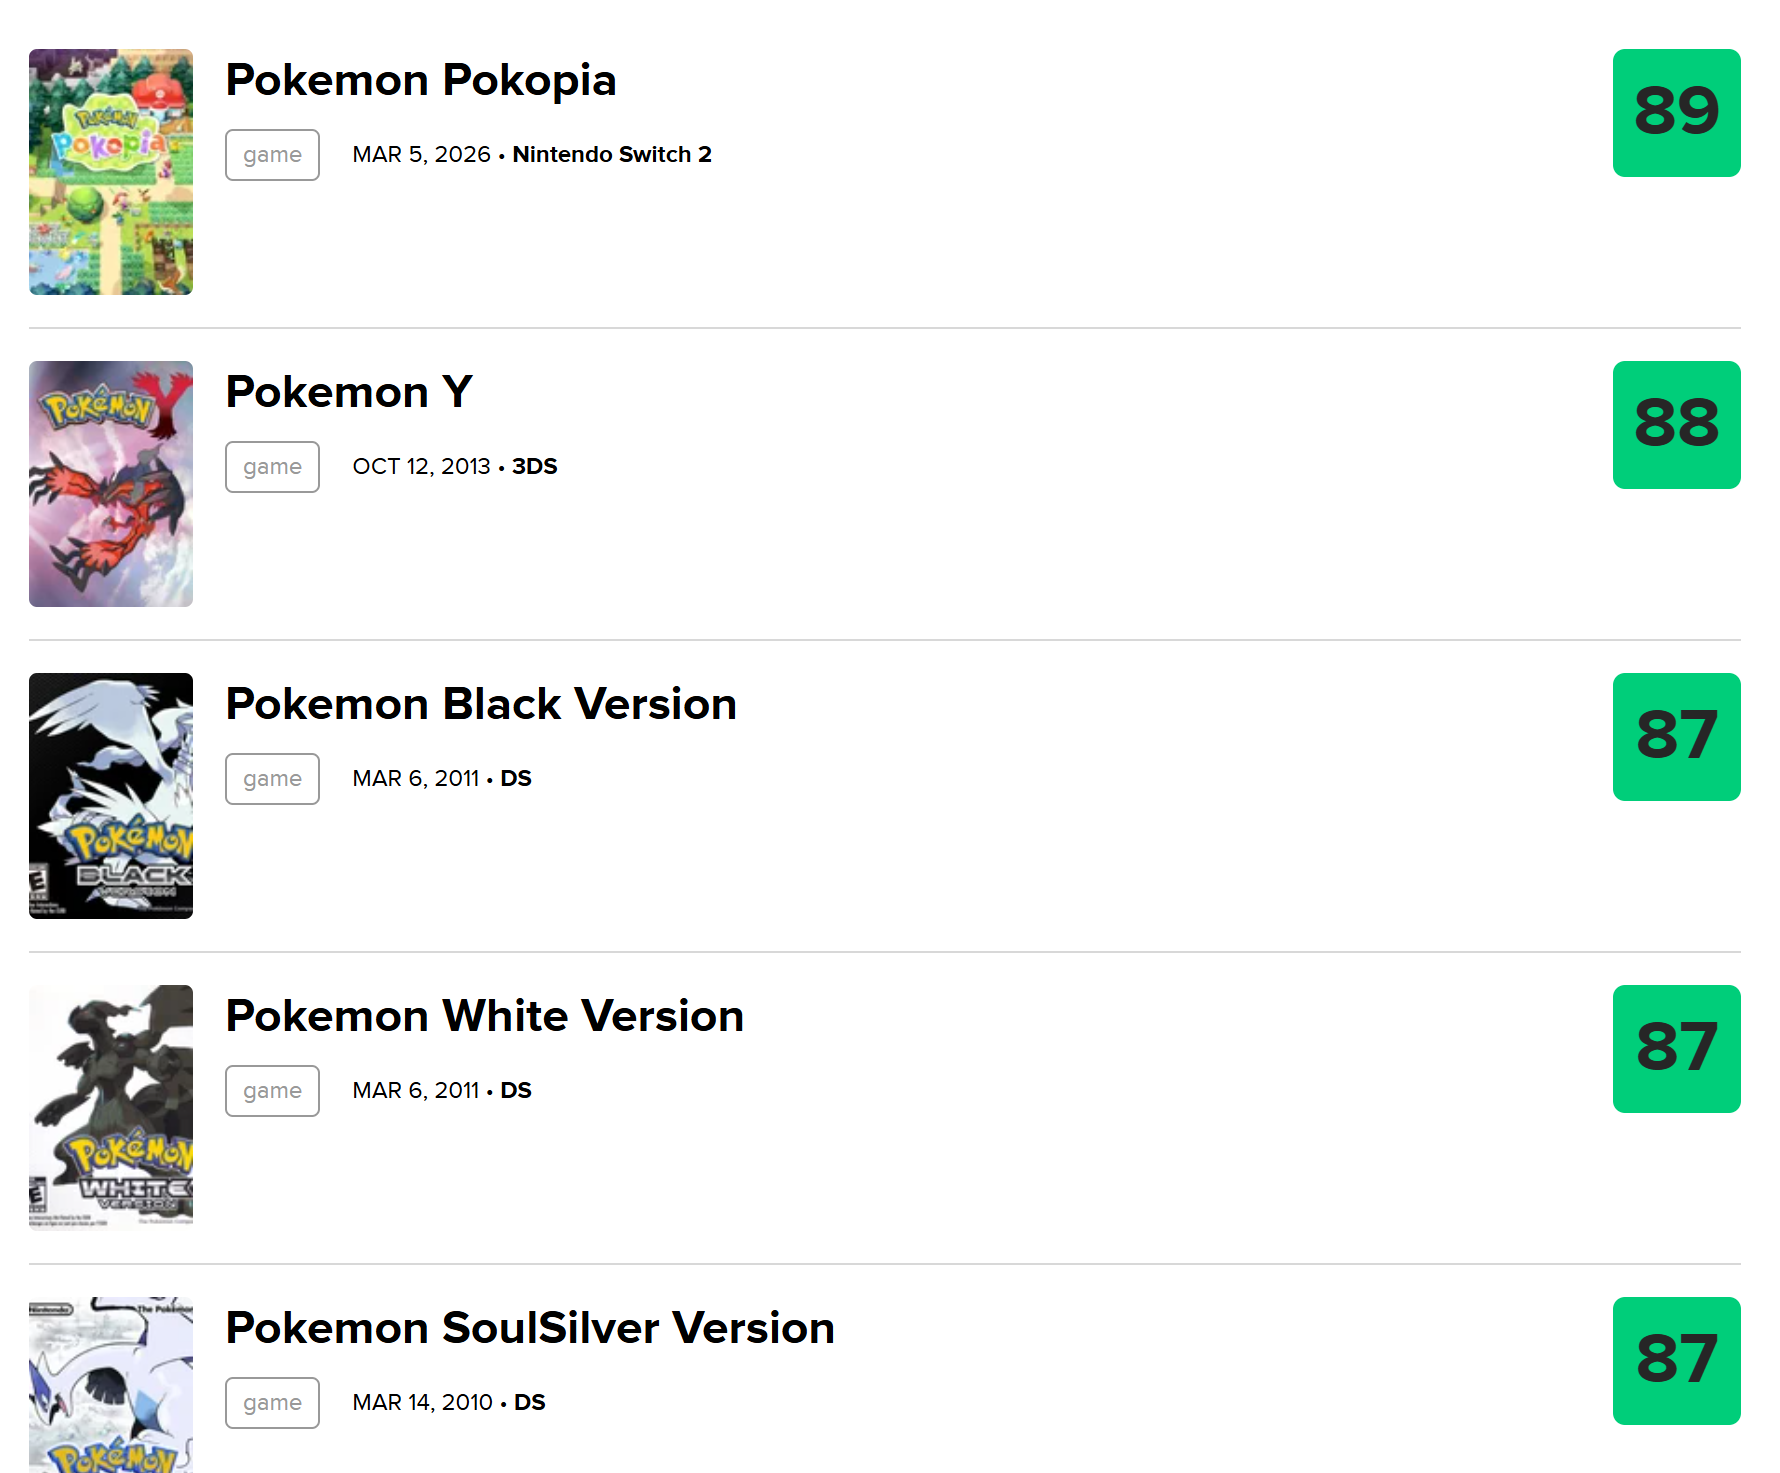Select the game tag under SoulSilver Version
The image size is (1780, 1473).
coord(272,1403)
